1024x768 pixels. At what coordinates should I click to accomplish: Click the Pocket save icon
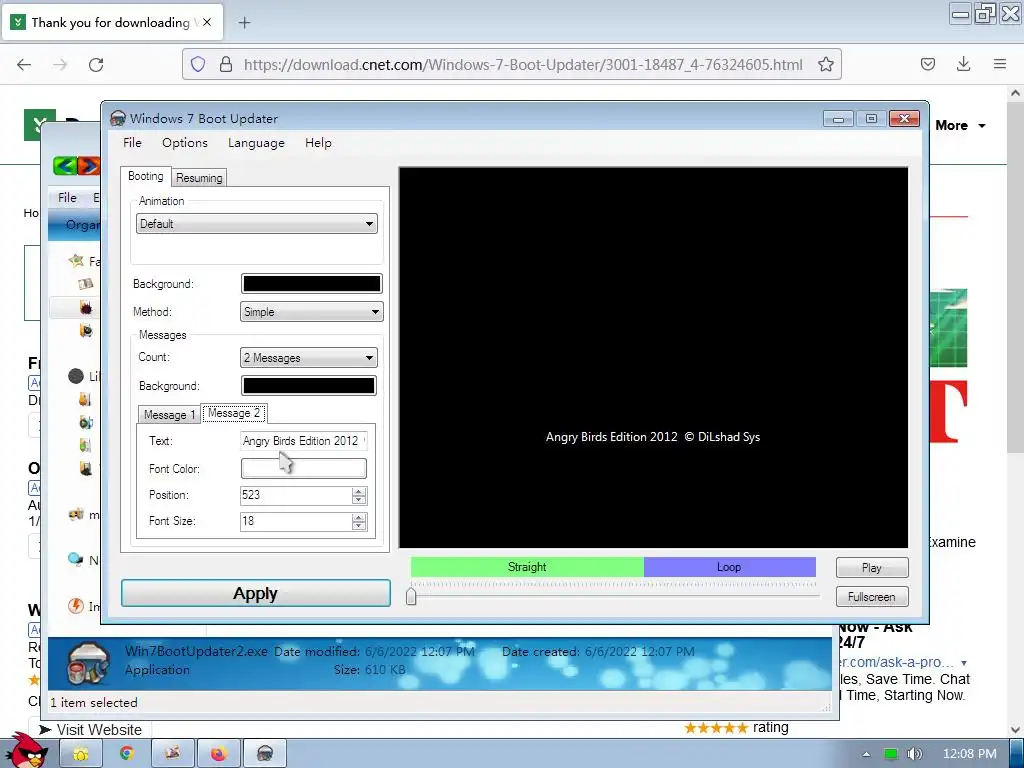click(928, 64)
